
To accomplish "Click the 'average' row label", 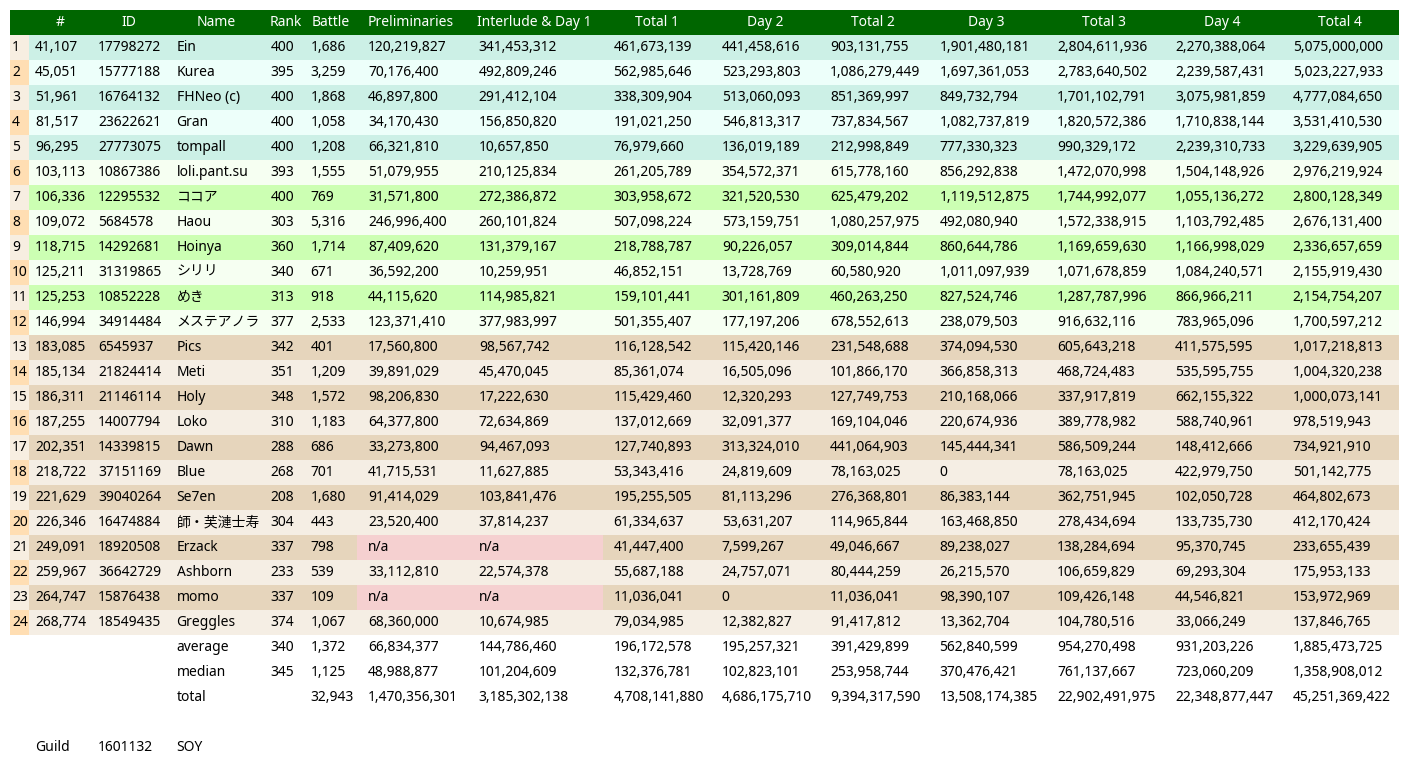I will (x=202, y=646).
